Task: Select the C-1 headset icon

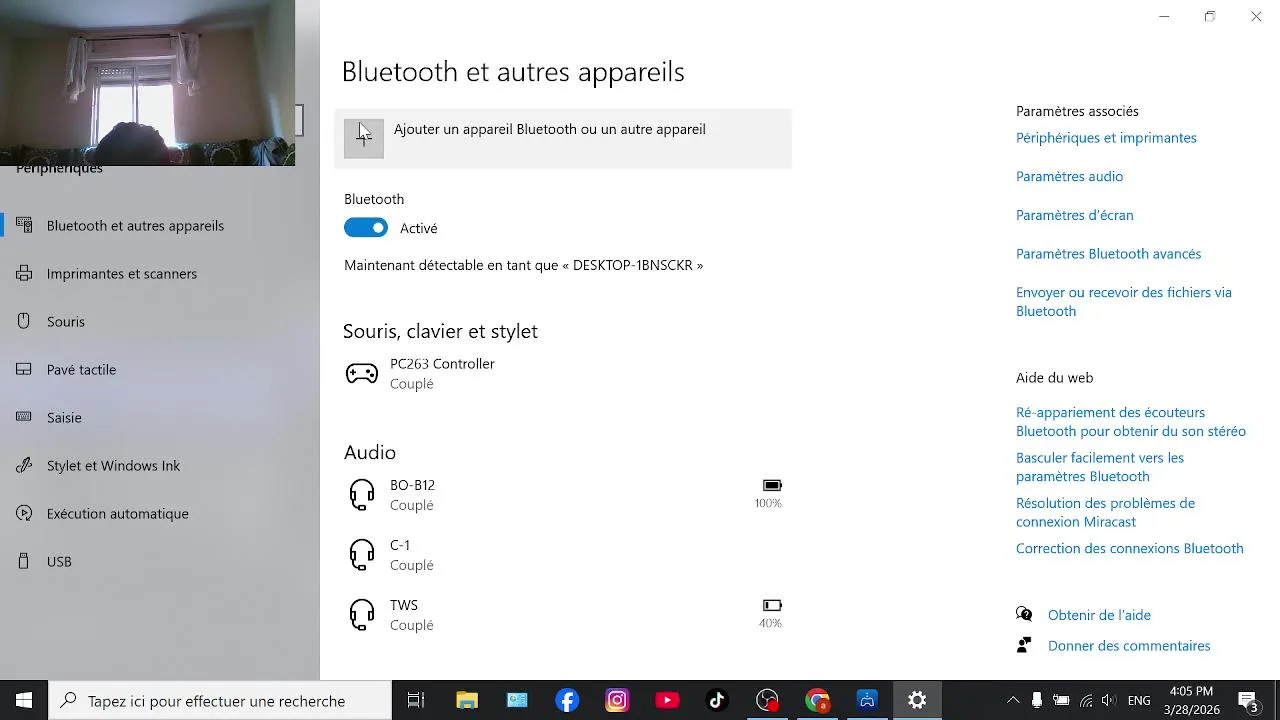Action: (x=362, y=554)
